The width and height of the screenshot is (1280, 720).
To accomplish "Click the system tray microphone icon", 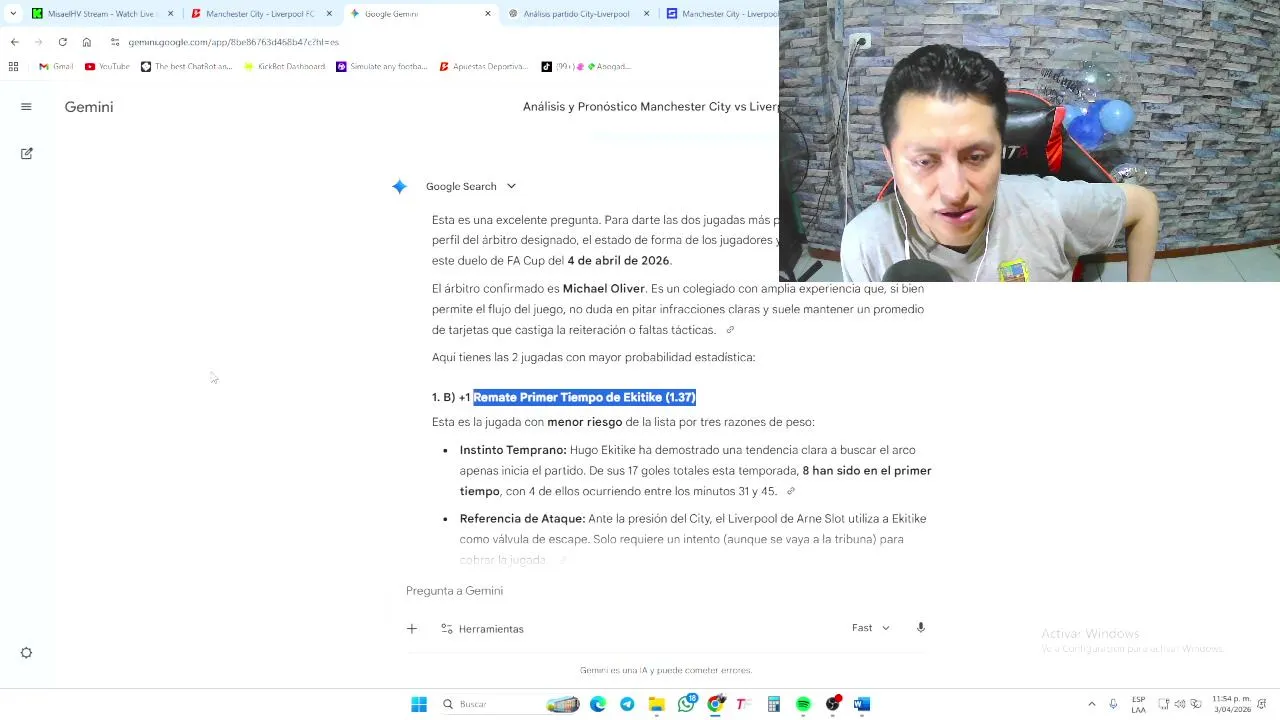I will click(x=1113, y=704).
